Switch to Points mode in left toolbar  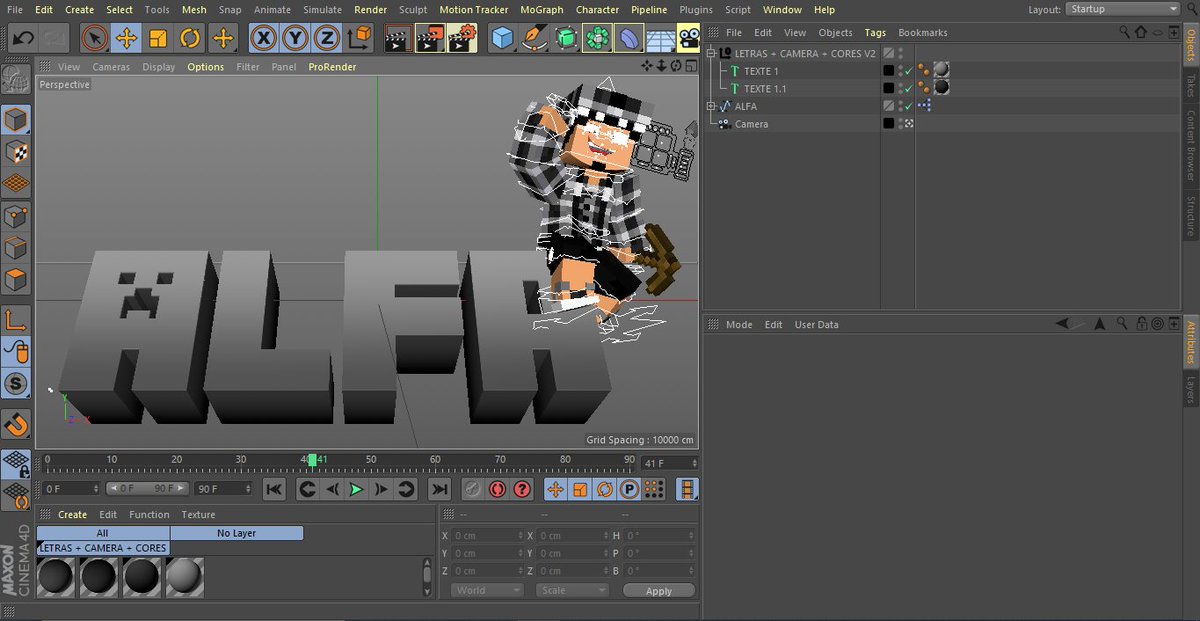(x=16, y=215)
